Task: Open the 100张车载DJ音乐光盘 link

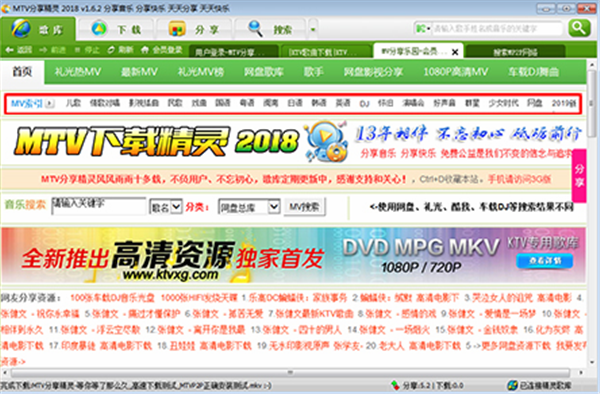Action: [x=112, y=298]
